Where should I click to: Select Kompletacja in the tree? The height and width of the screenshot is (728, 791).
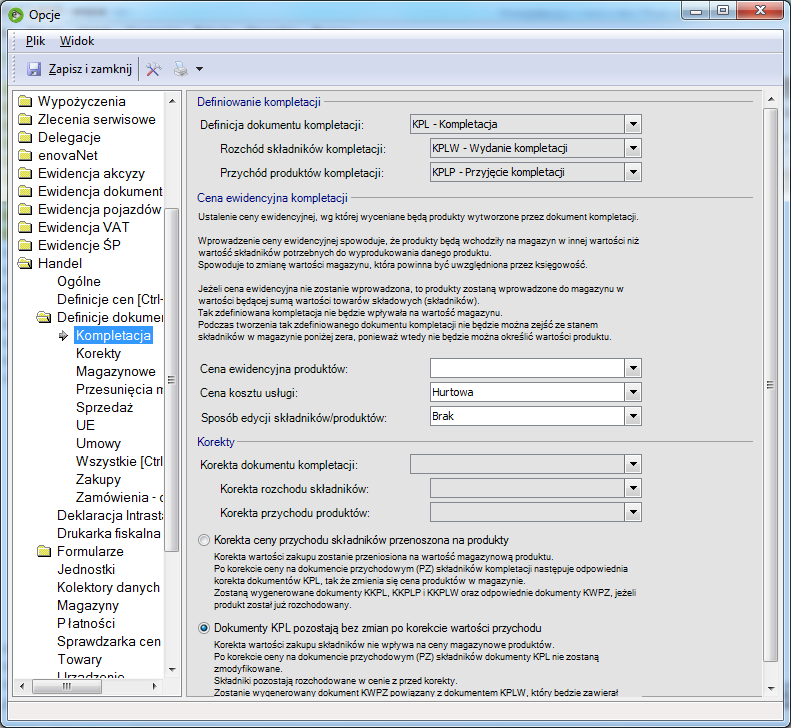[x=114, y=335]
